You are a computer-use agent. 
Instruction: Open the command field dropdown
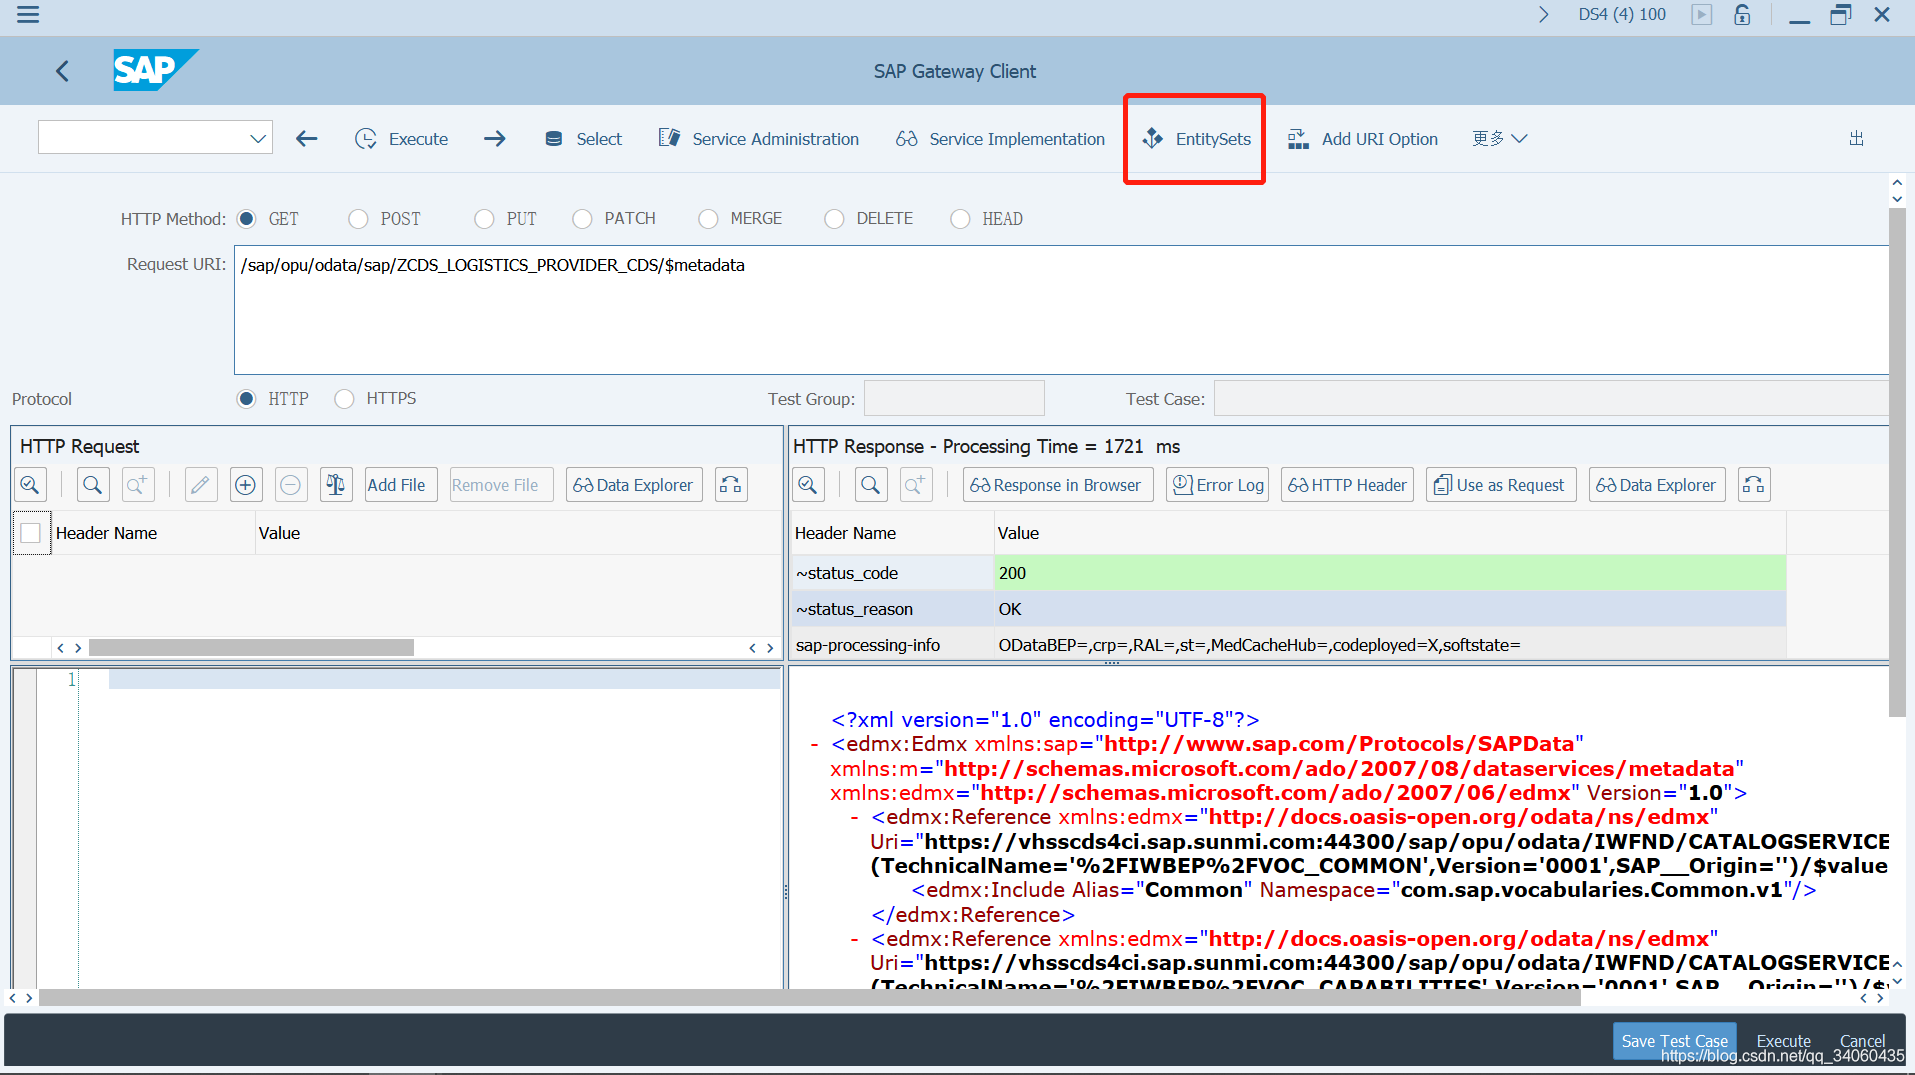[x=258, y=138]
